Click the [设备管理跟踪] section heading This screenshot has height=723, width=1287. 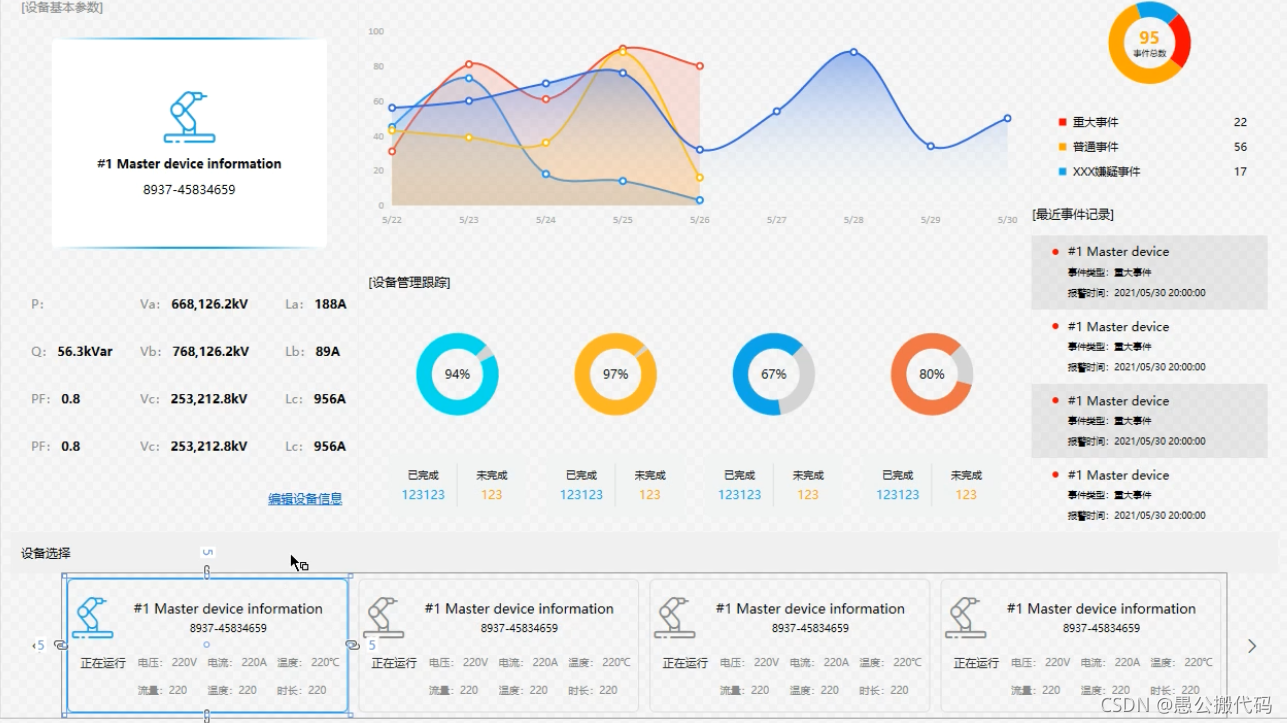[x=409, y=283]
